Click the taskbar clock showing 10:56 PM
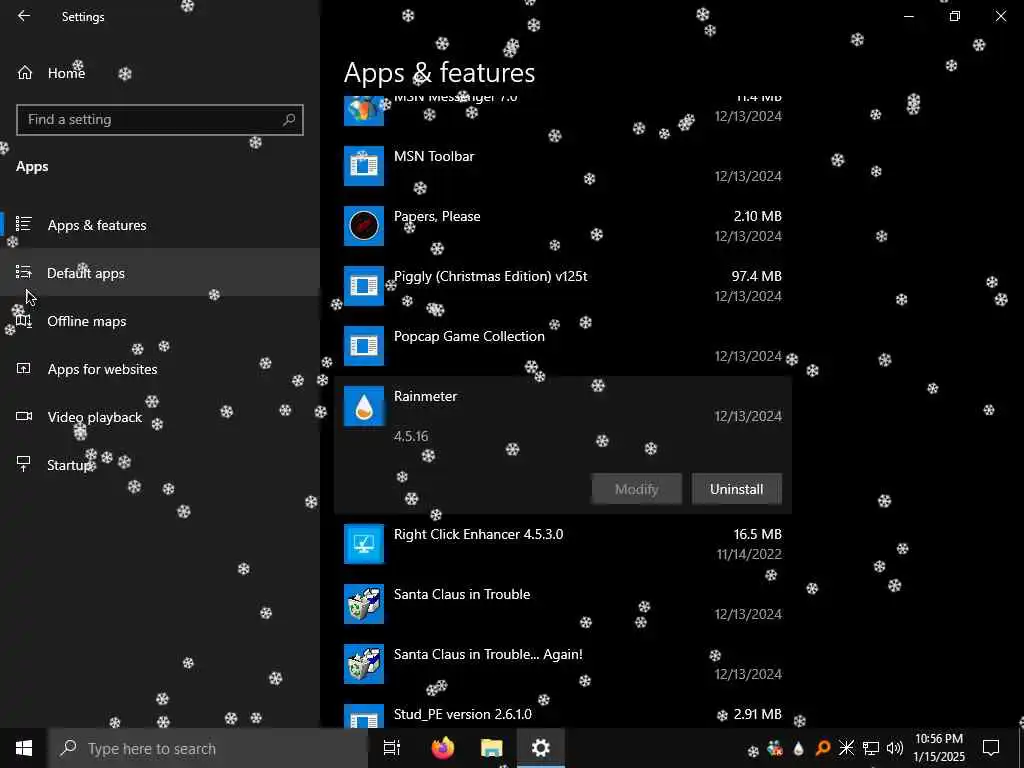This screenshot has height=768, width=1024. click(x=938, y=748)
